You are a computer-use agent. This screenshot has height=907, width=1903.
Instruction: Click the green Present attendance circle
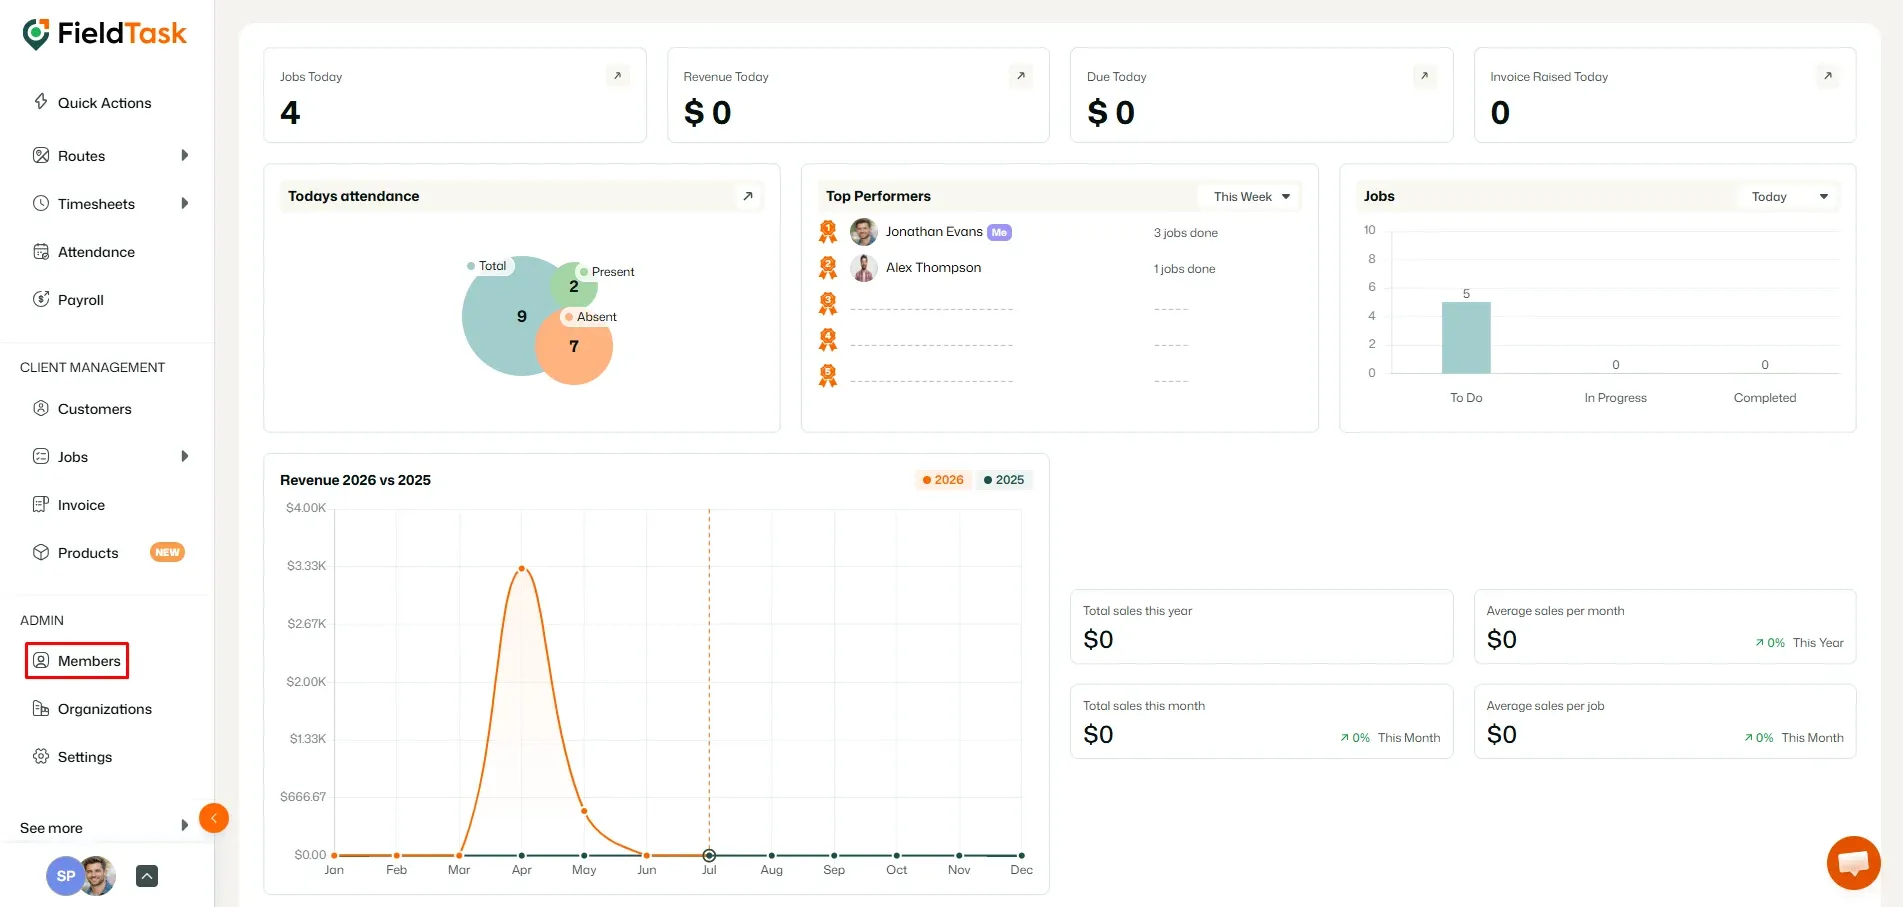point(574,285)
